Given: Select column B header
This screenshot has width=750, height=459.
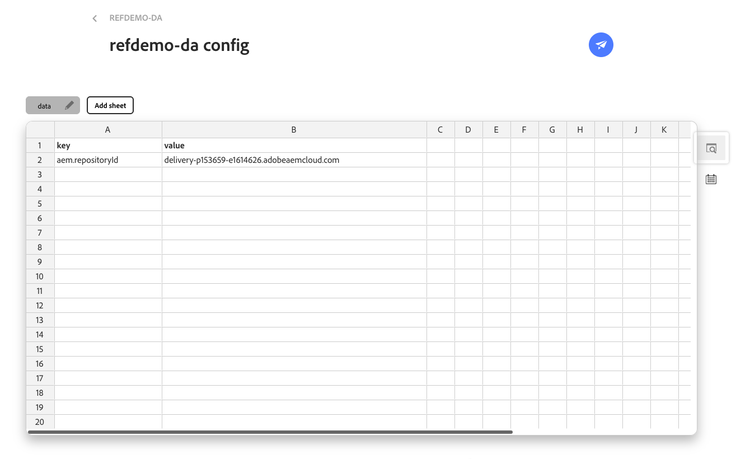Looking at the screenshot, I should pyautogui.click(x=294, y=130).
